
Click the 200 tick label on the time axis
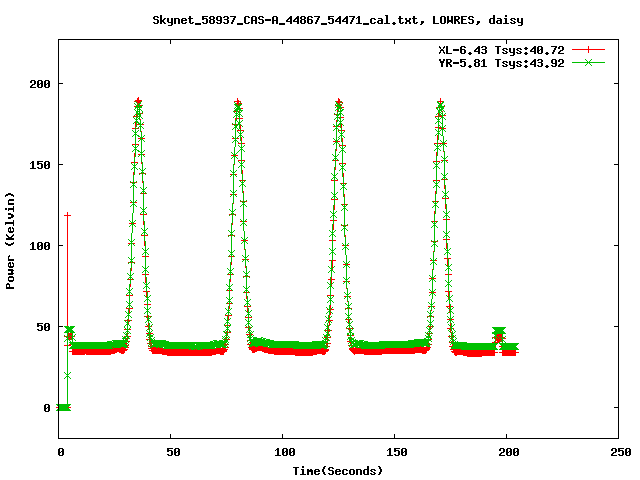coord(509,452)
